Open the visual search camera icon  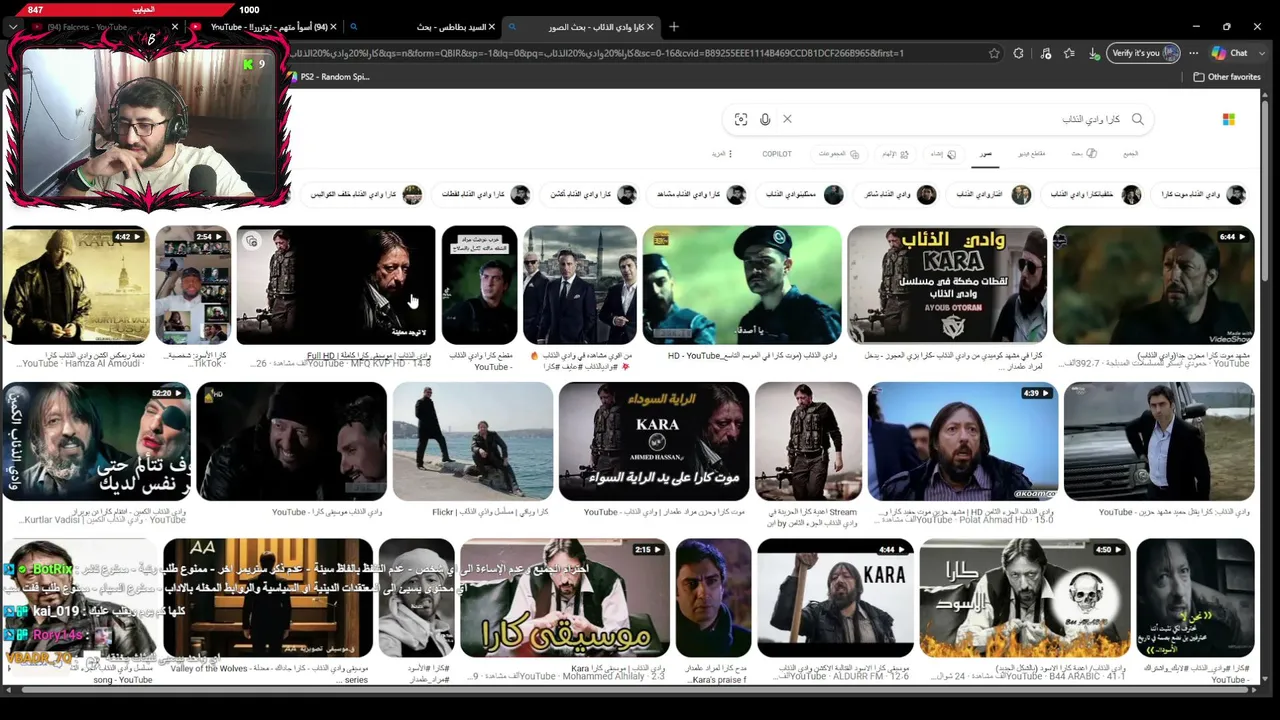point(741,119)
